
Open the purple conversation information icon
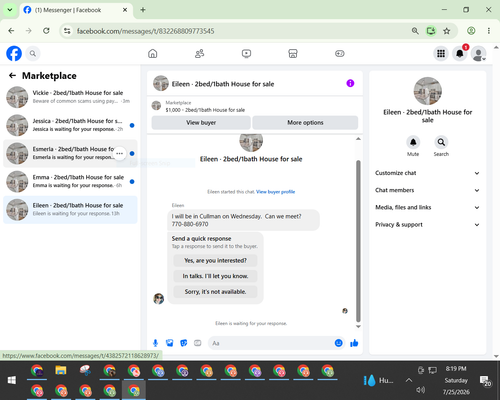350,83
